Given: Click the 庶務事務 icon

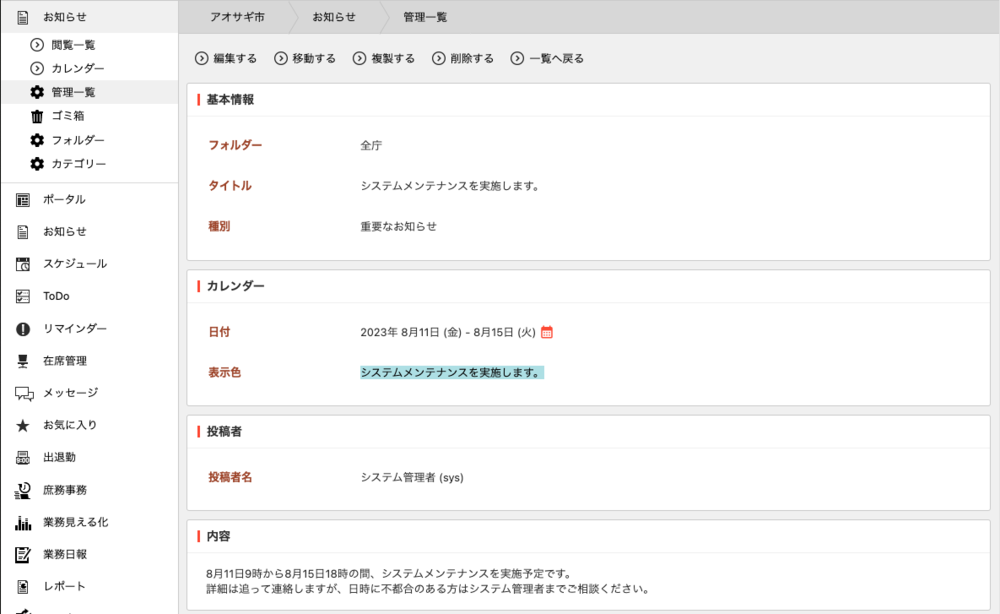Looking at the screenshot, I should tap(23, 490).
